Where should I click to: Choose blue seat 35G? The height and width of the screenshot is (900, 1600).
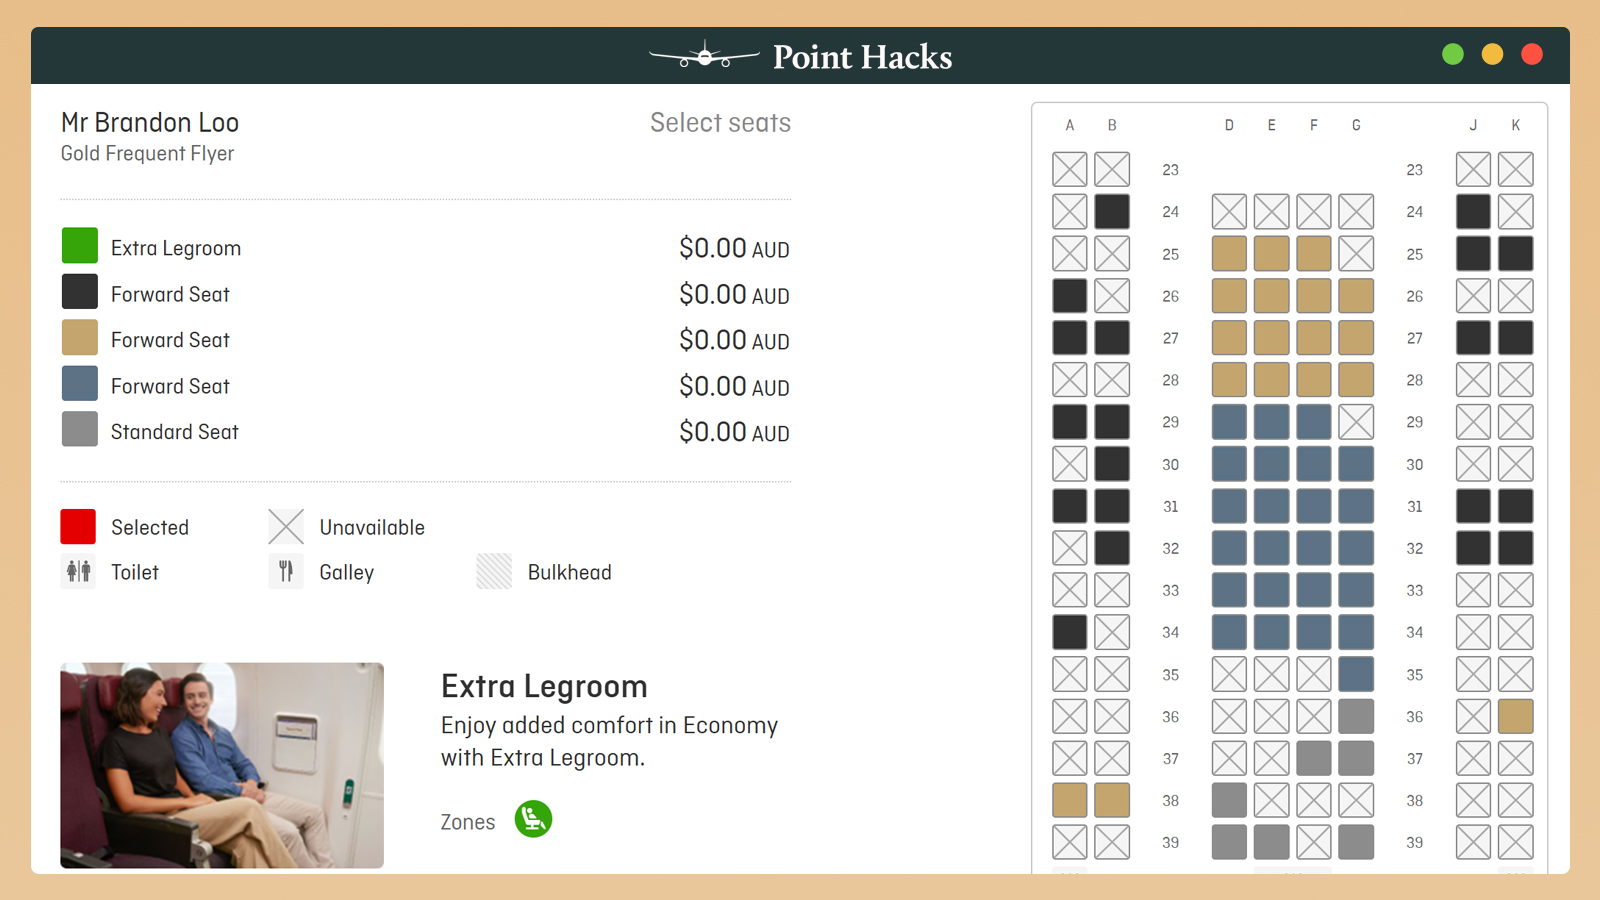1356,674
